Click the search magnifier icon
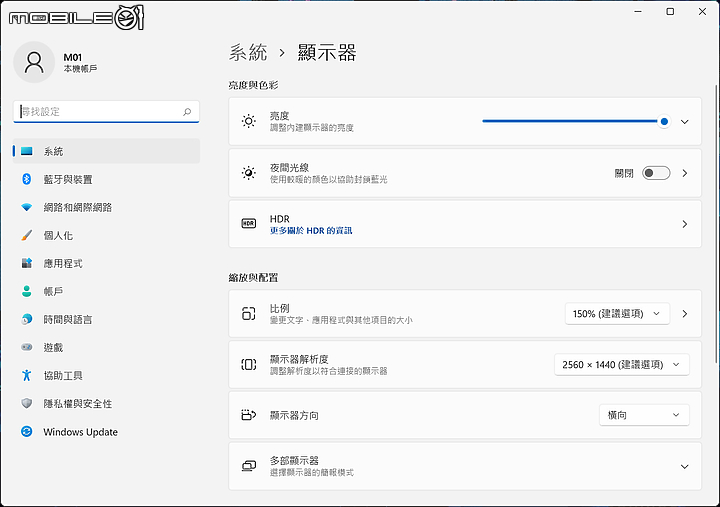720x507 pixels. 187,112
